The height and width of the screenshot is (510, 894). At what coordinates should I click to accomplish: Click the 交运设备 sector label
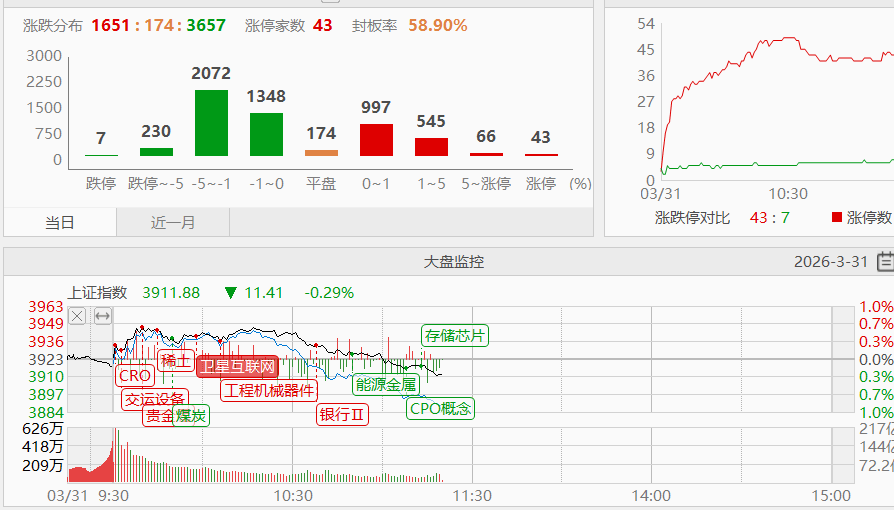tap(154, 399)
